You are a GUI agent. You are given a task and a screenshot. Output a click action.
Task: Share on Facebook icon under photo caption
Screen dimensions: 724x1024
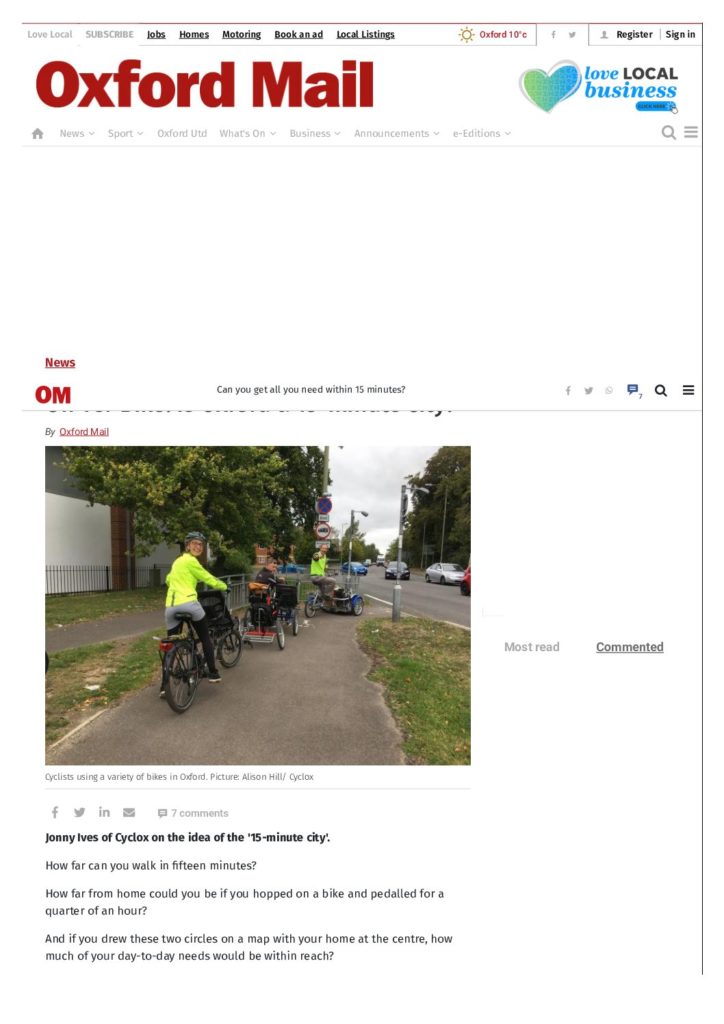[55, 812]
